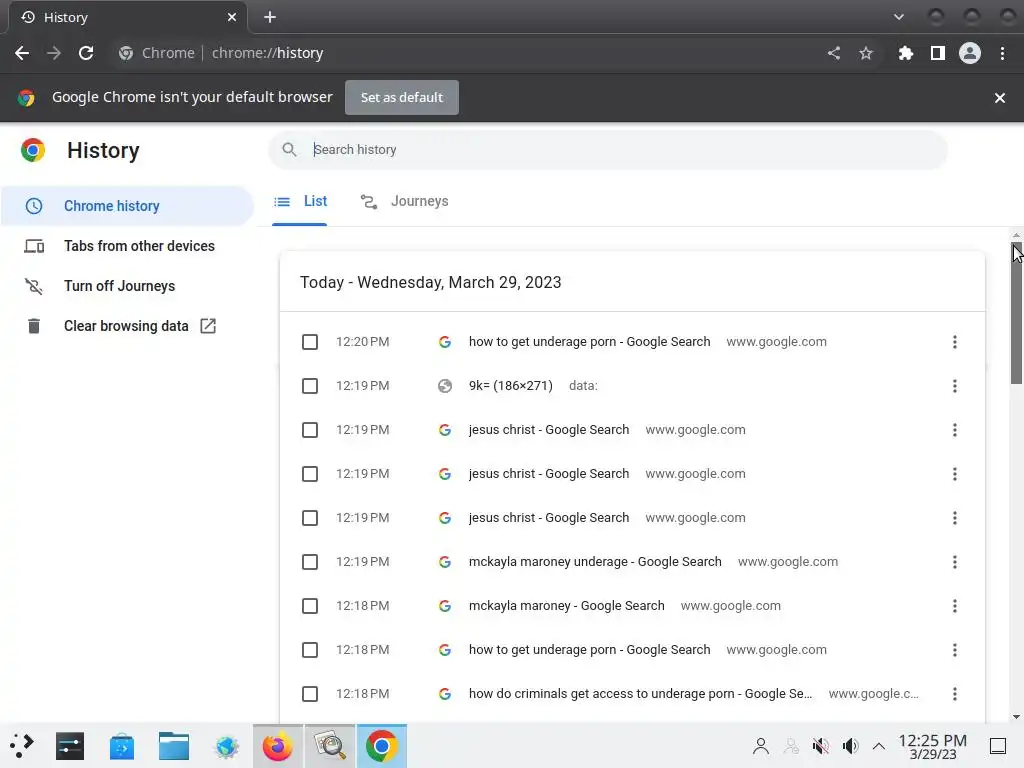Share this page via the share icon
This screenshot has height=768, width=1024.
834,53
